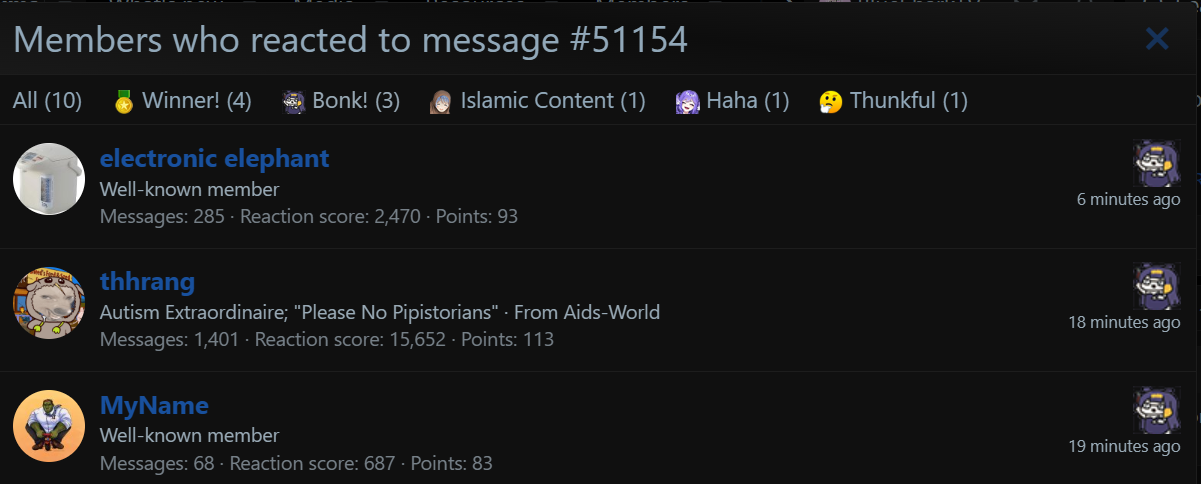Close the reactions members overlay
Image resolution: width=1201 pixels, height=484 pixels.
point(1157,39)
